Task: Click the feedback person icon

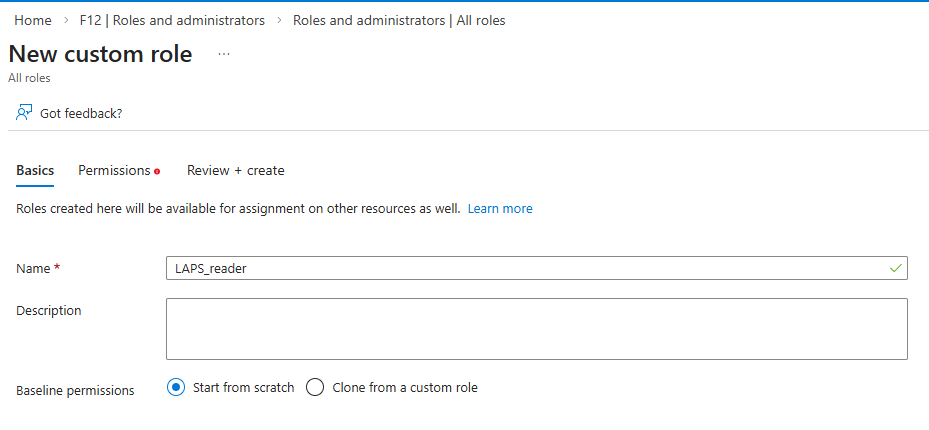Action: click(x=24, y=113)
